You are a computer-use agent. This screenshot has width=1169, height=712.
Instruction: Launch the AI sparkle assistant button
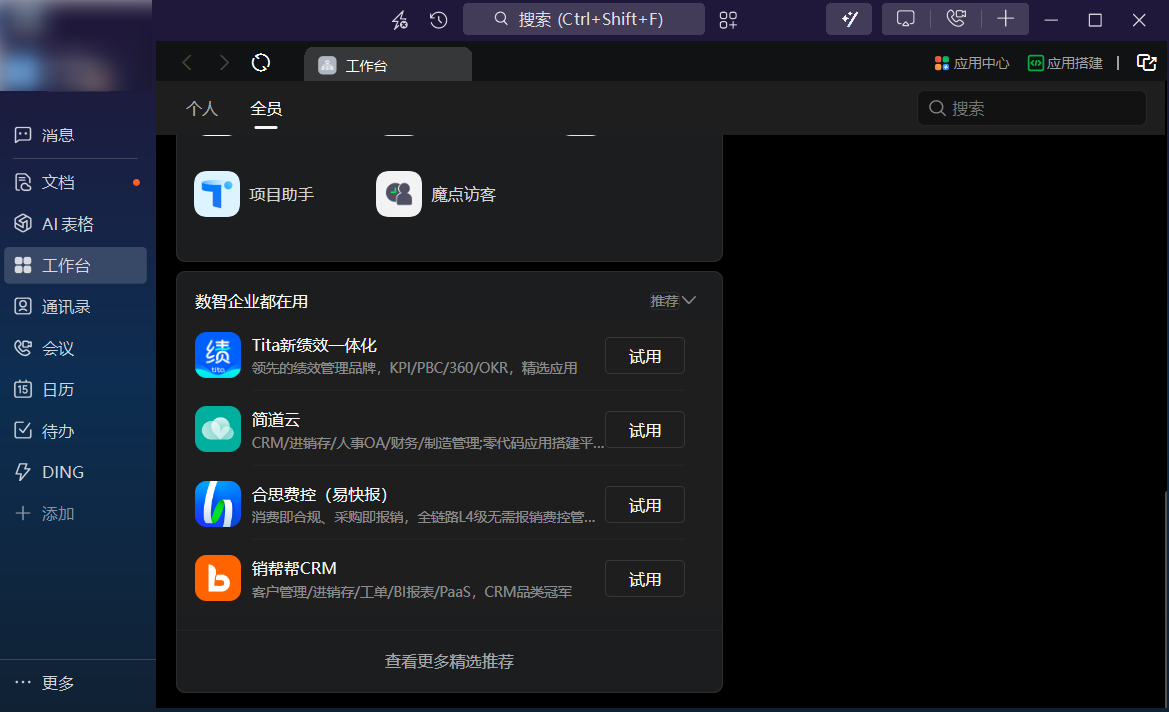pyautogui.click(x=849, y=19)
